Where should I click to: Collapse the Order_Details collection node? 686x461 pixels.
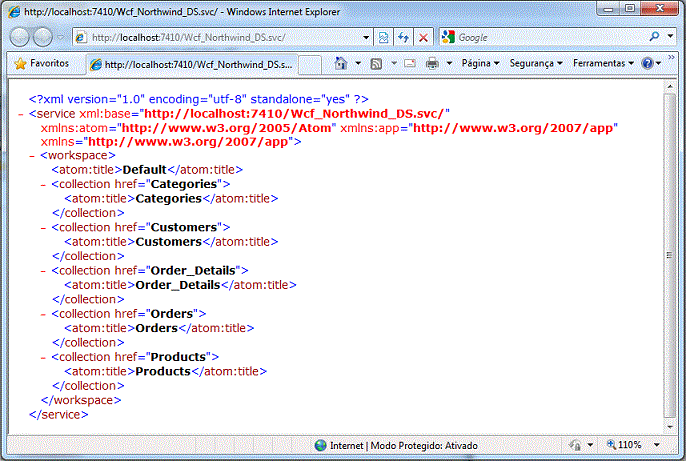[43, 272]
